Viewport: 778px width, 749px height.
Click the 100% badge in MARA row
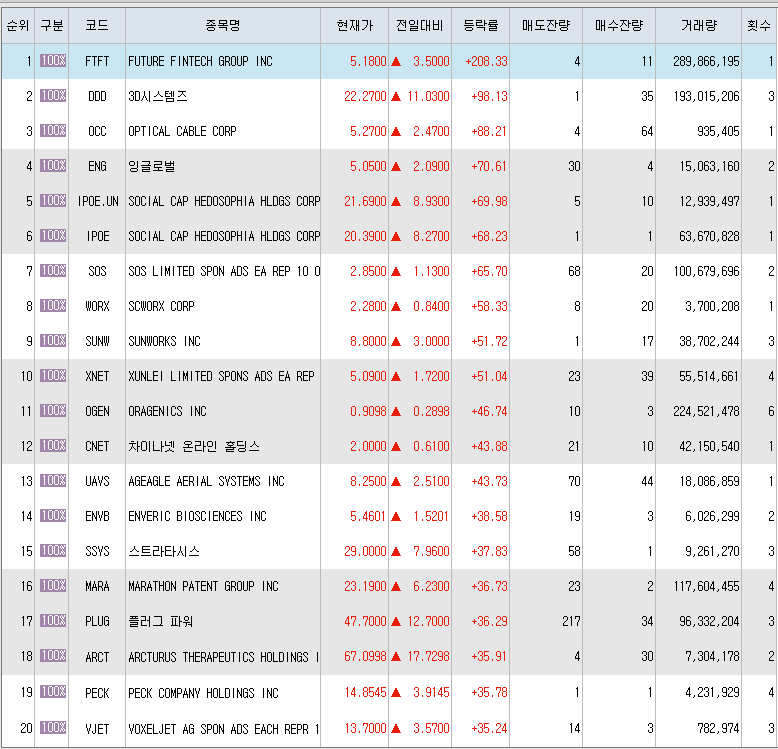click(53, 585)
